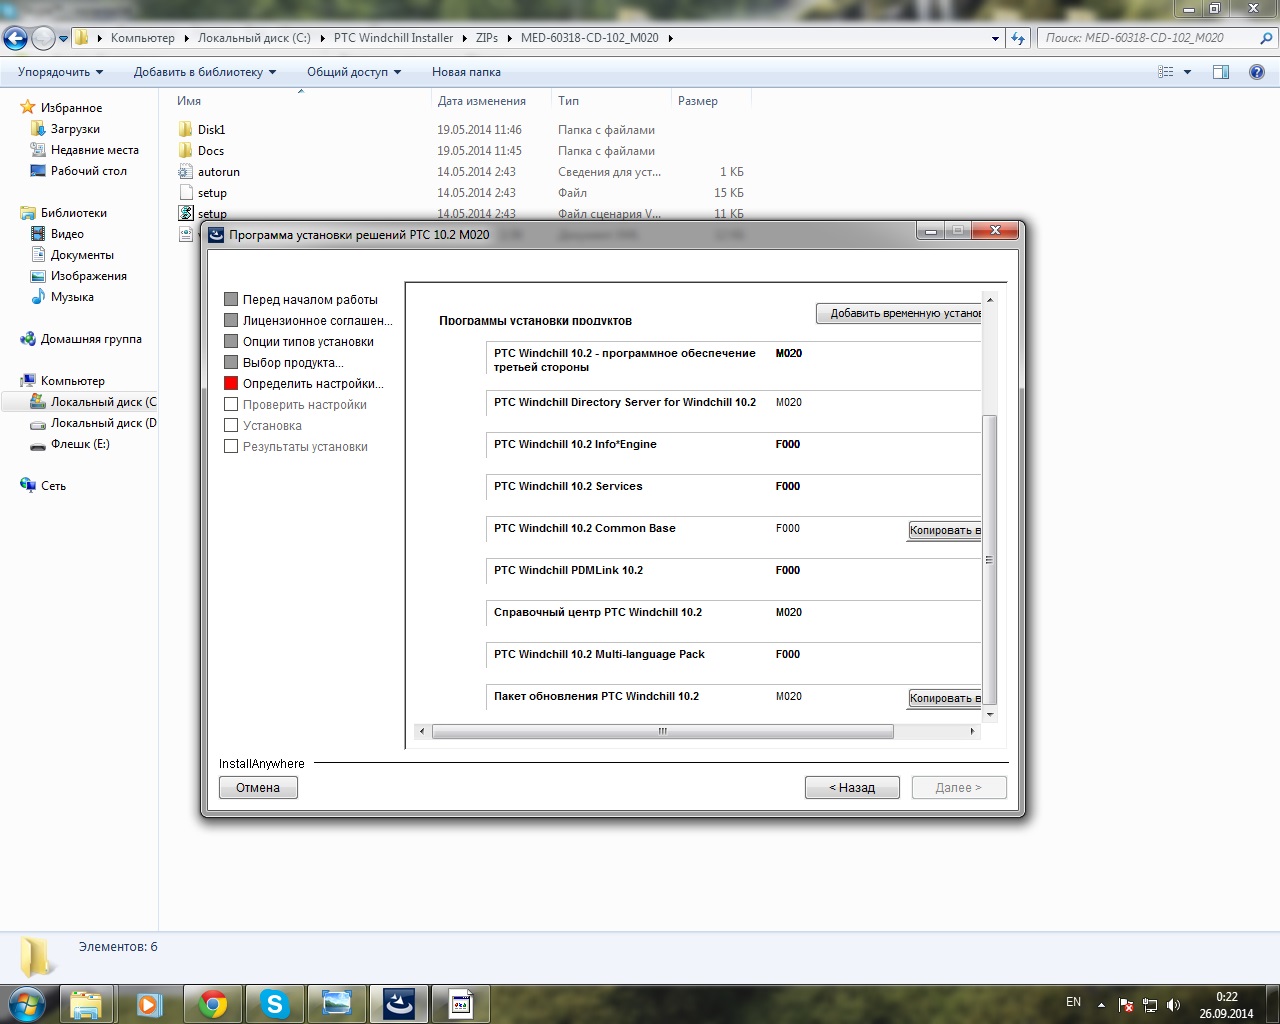Open Skype from the taskbar
Screen dimensions: 1280x1024
(x=274, y=1004)
